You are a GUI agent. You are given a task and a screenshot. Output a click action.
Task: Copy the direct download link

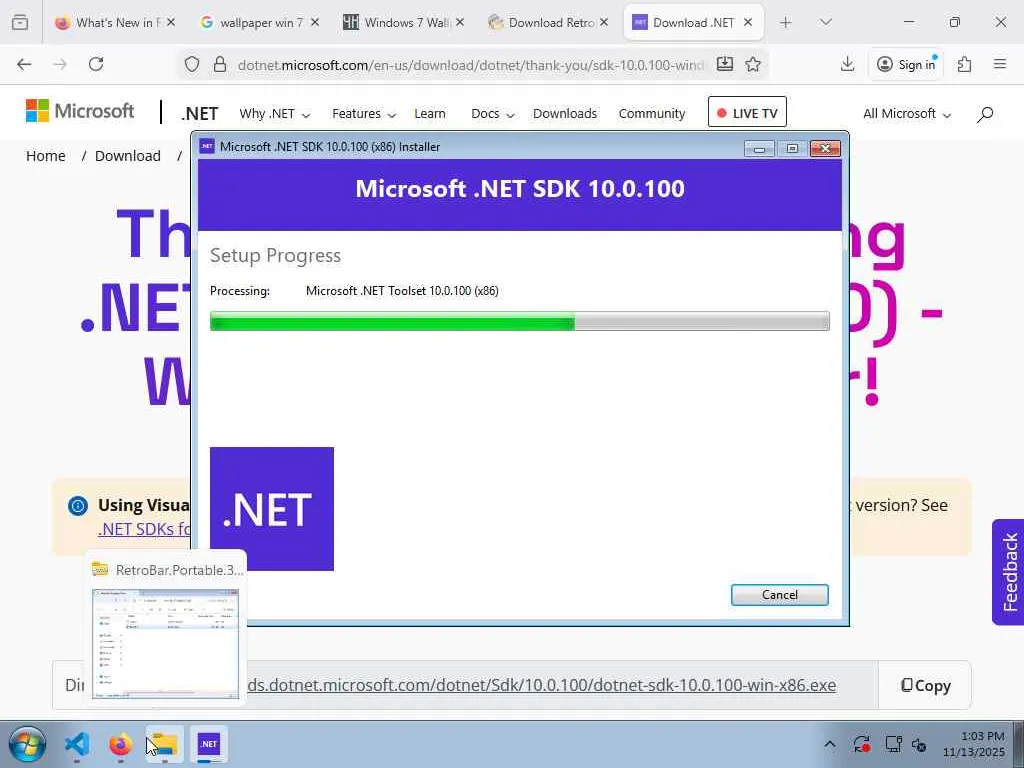(x=925, y=686)
